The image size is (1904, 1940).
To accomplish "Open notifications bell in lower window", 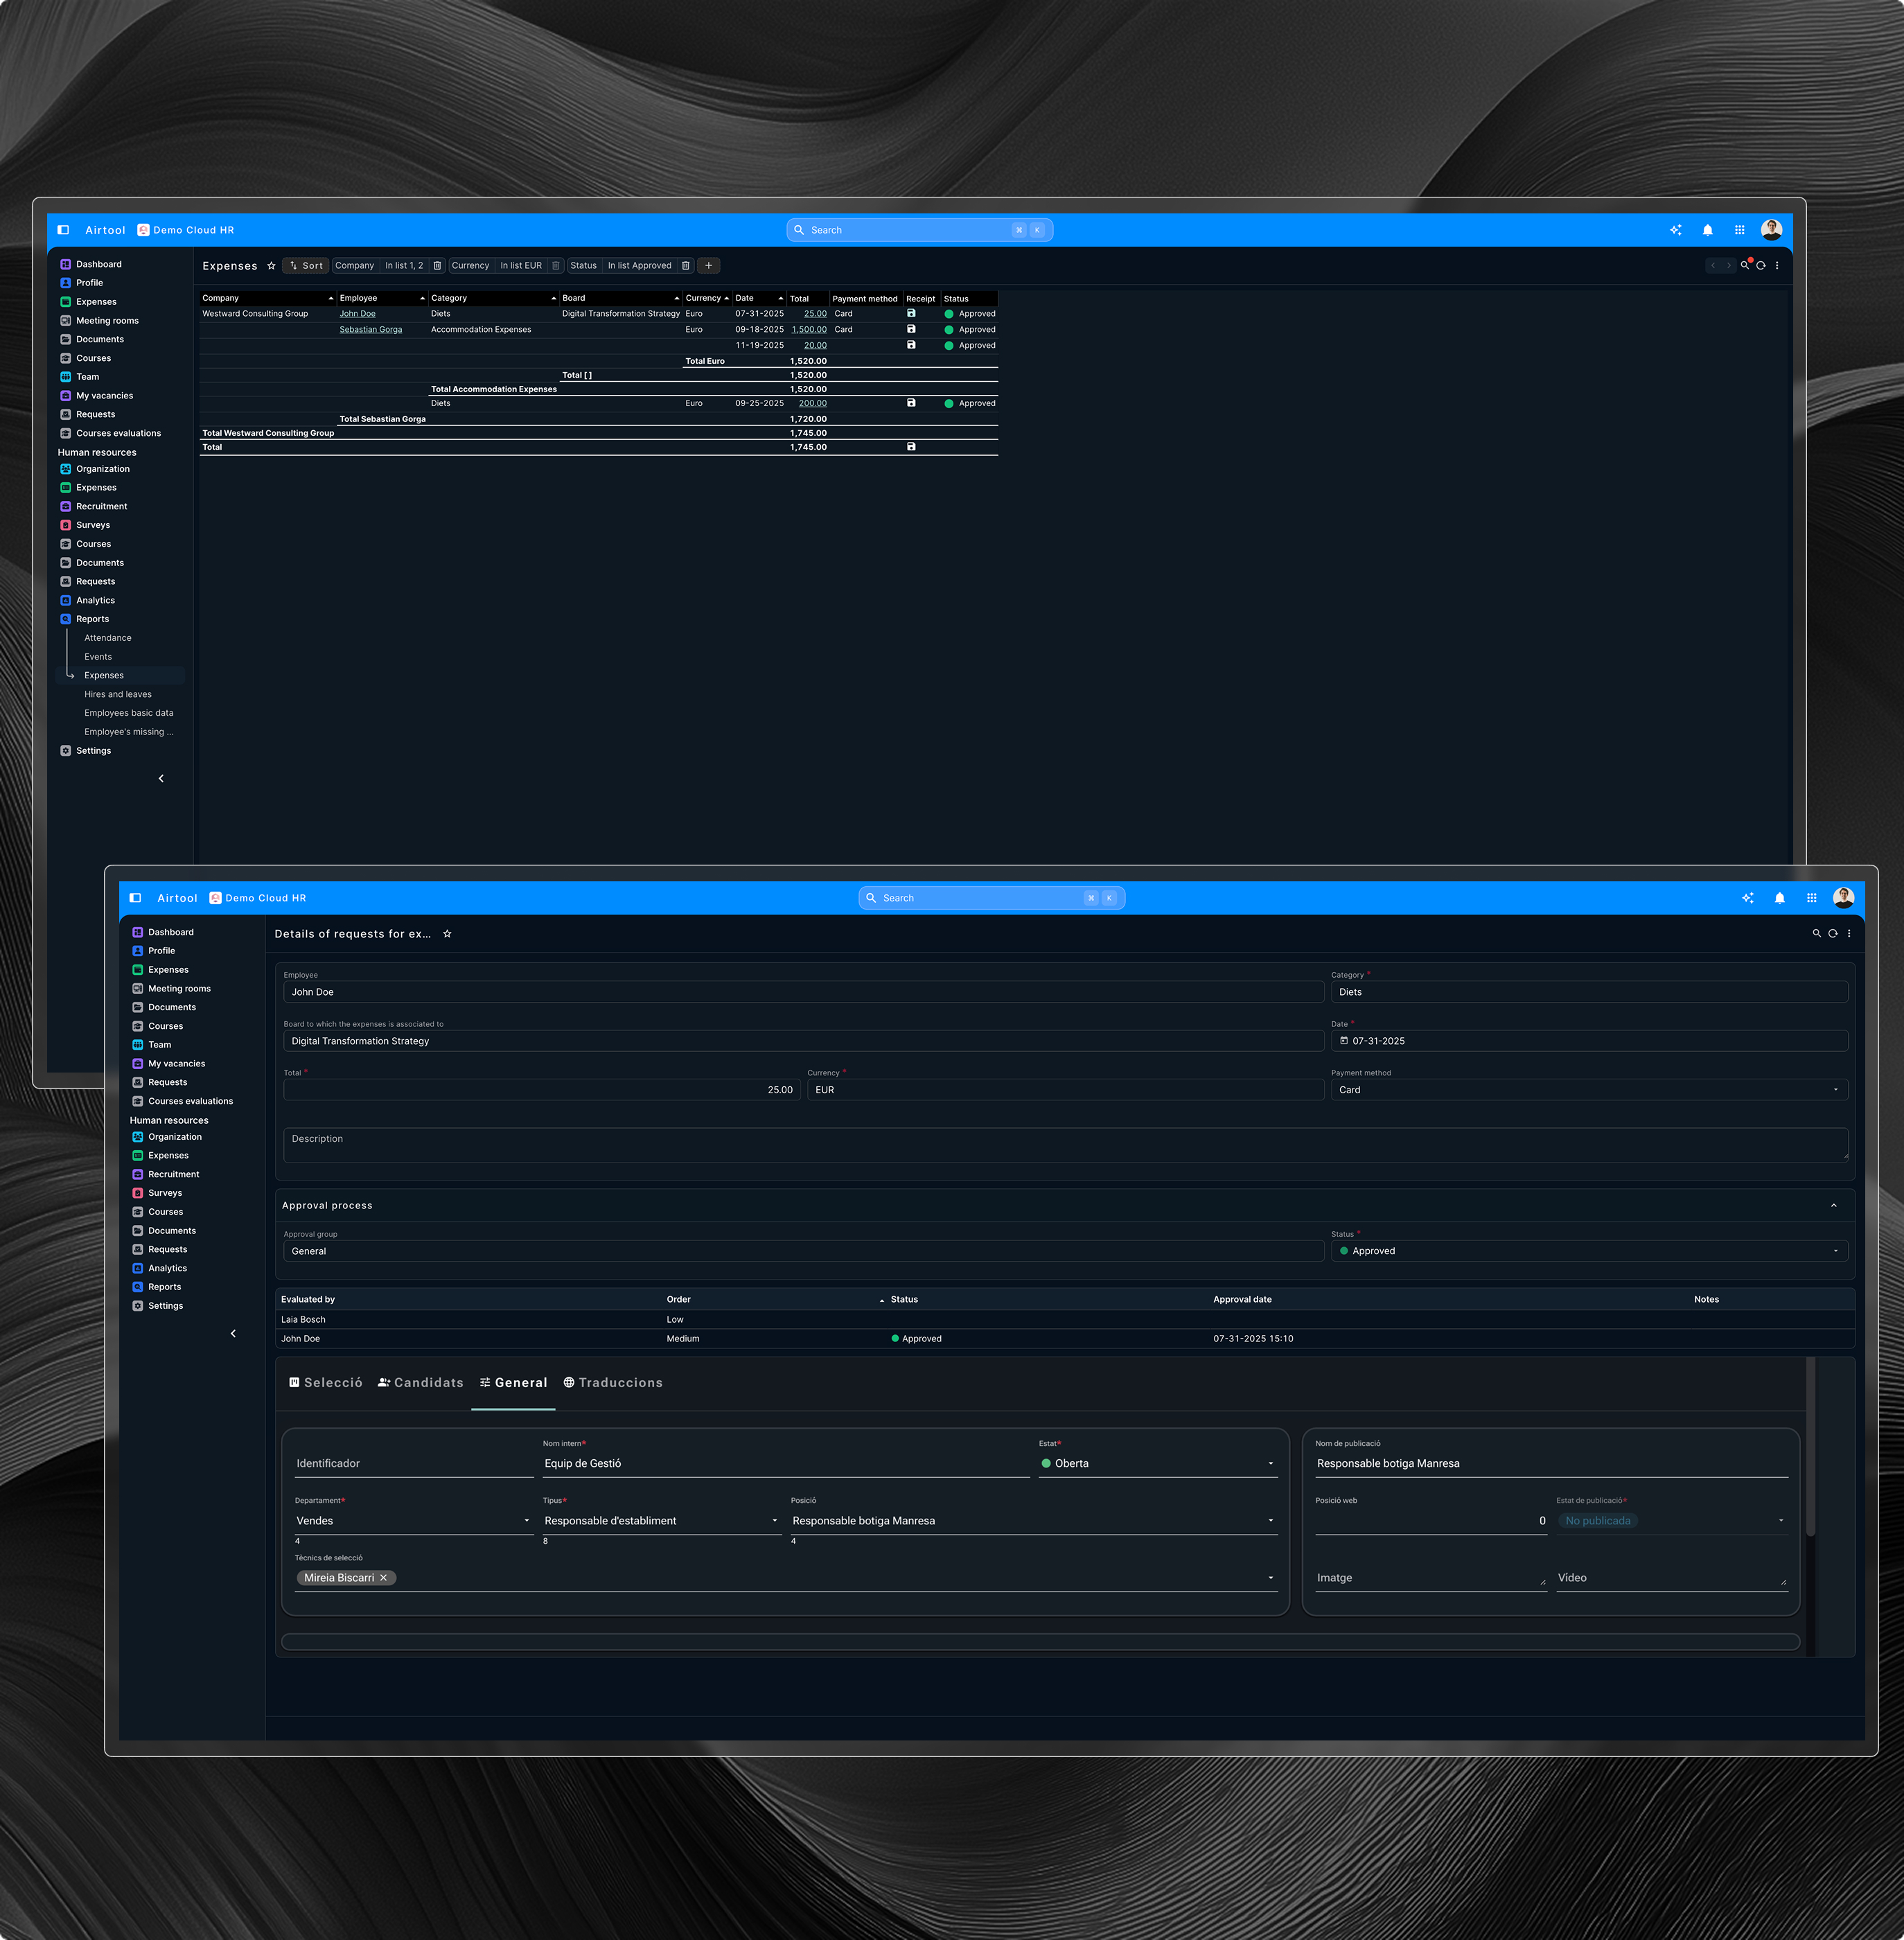I will tap(1779, 898).
